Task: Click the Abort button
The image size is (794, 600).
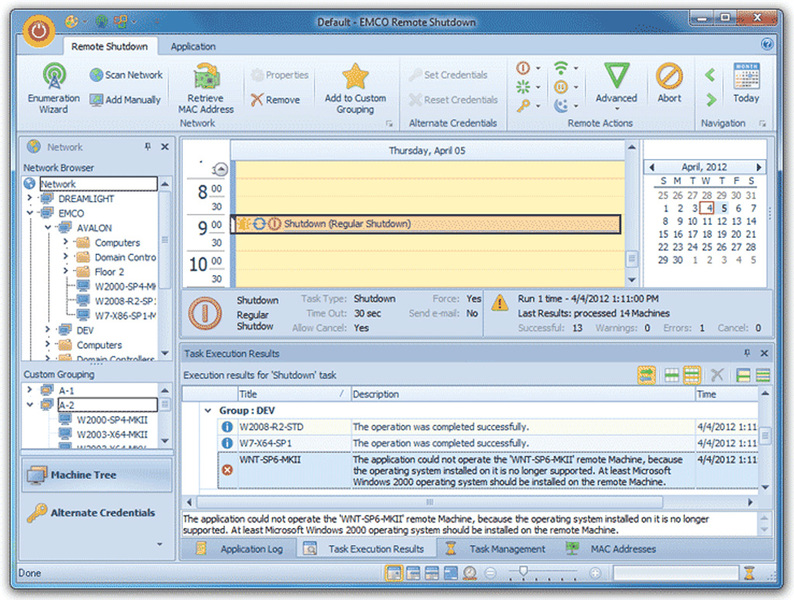Action: [x=669, y=84]
